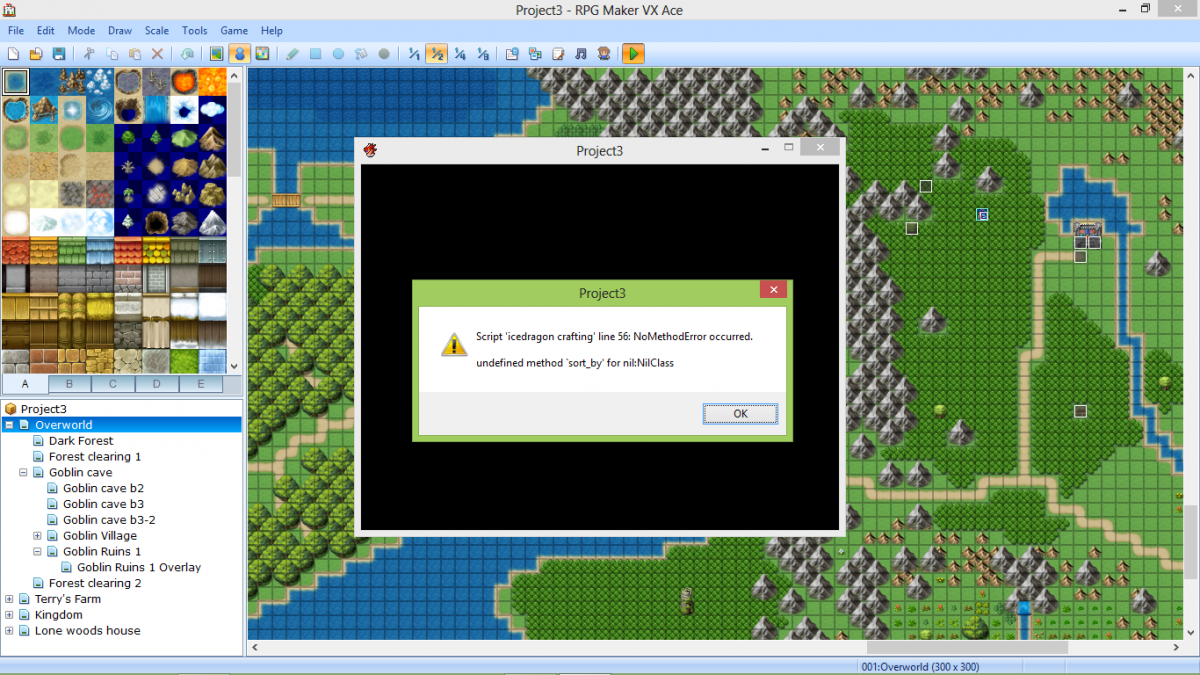Select Forest clearing 1 map
The width and height of the screenshot is (1200, 675).
[x=95, y=457]
